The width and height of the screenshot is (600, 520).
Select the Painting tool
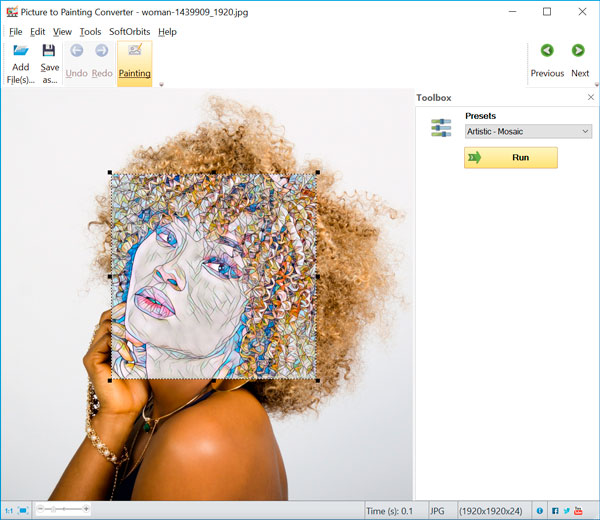pos(135,64)
